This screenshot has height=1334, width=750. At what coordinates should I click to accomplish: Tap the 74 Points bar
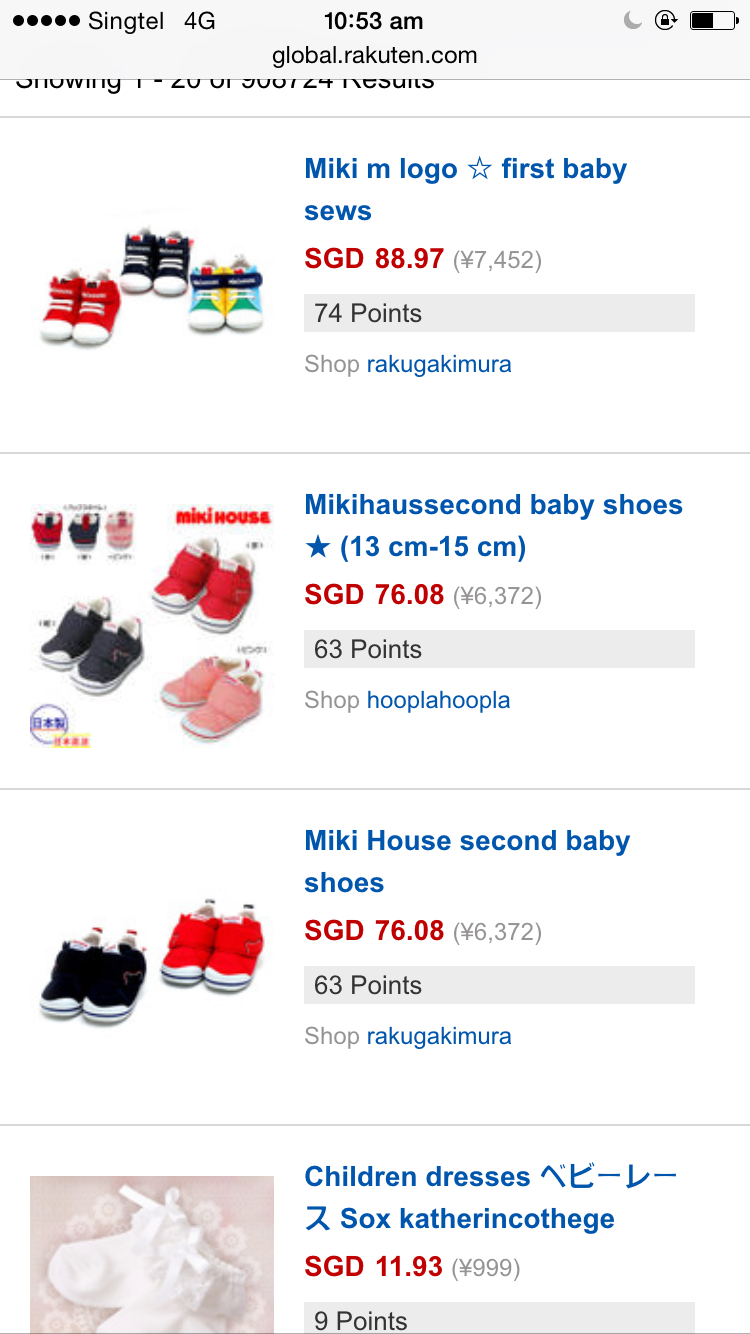click(x=499, y=313)
